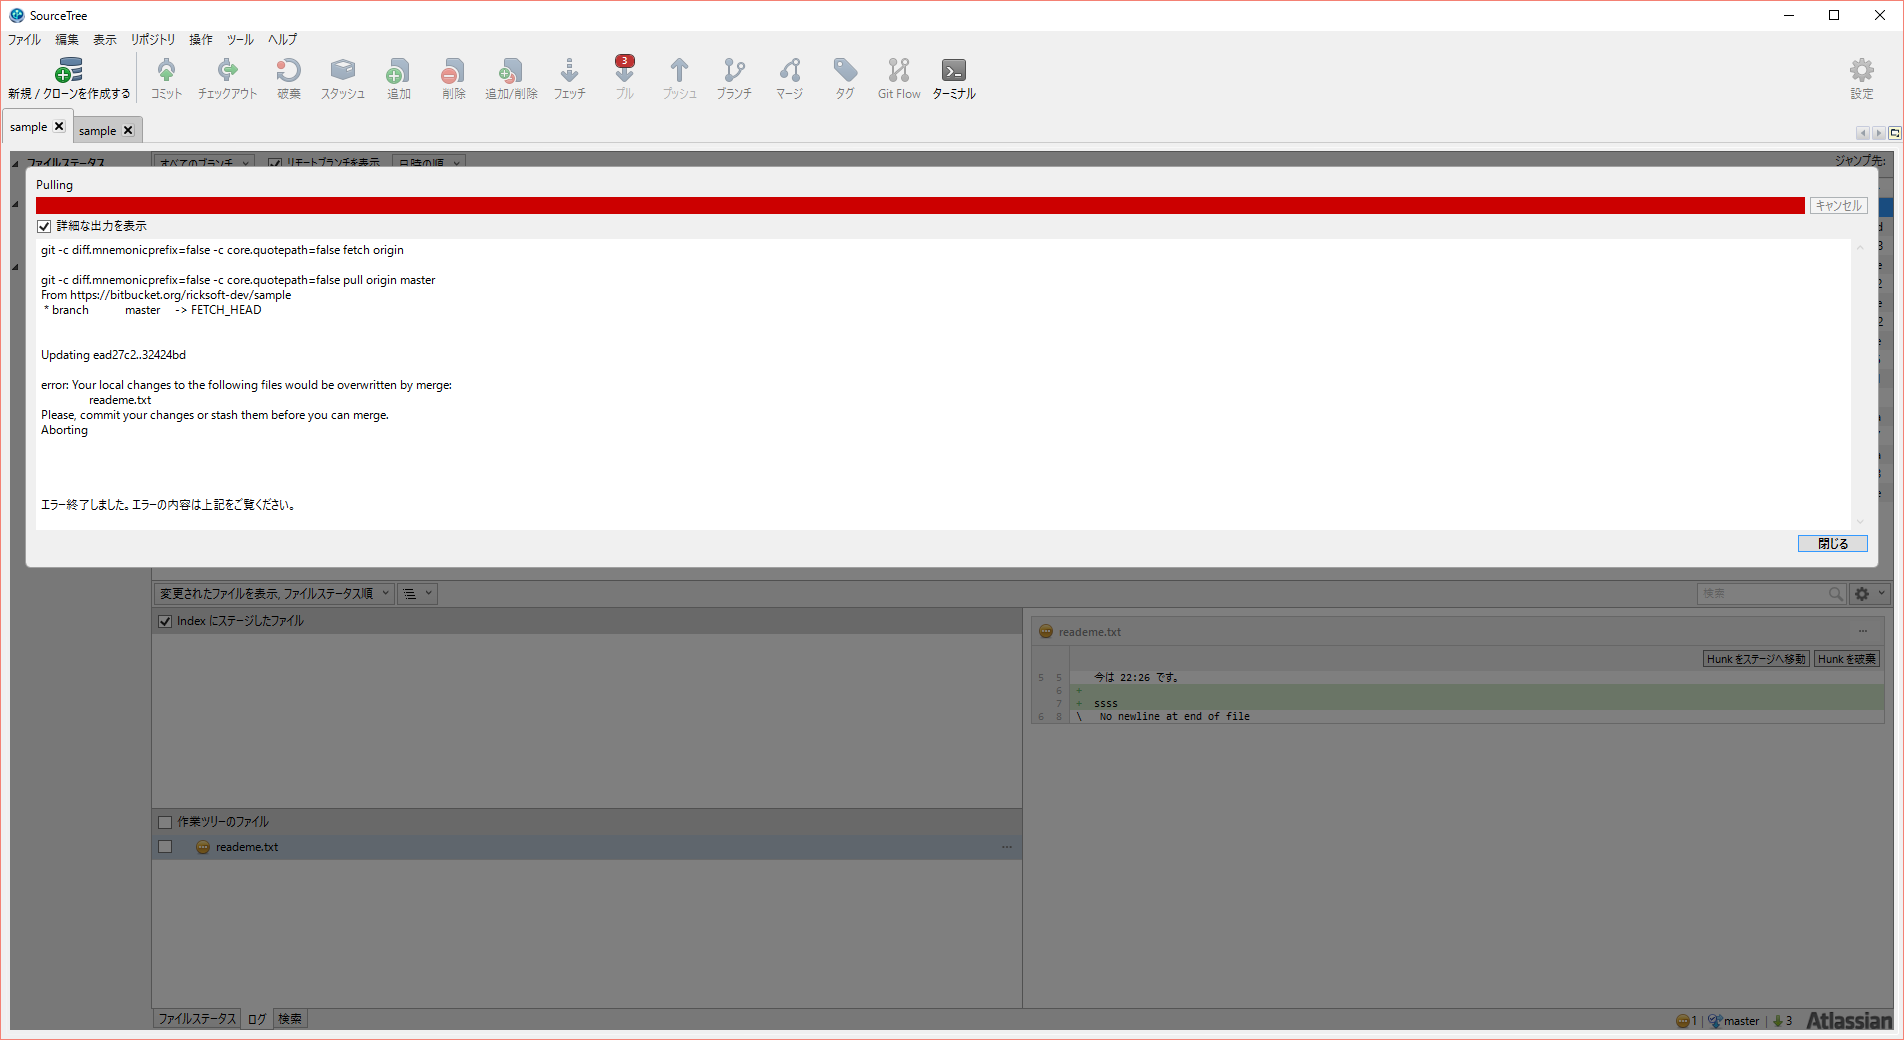Click the tab strip window-list button at far right
This screenshot has width=1904, height=1040.
pos(1894,133)
